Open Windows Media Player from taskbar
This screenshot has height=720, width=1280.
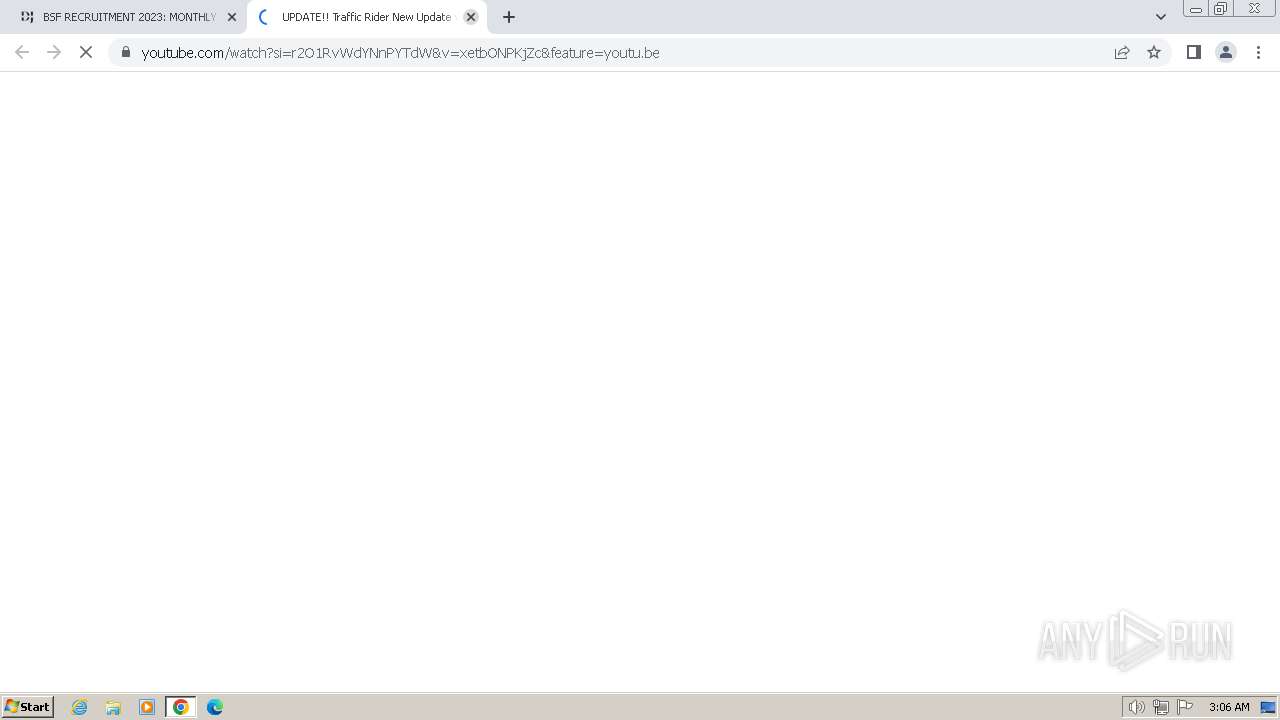click(x=147, y=707)
